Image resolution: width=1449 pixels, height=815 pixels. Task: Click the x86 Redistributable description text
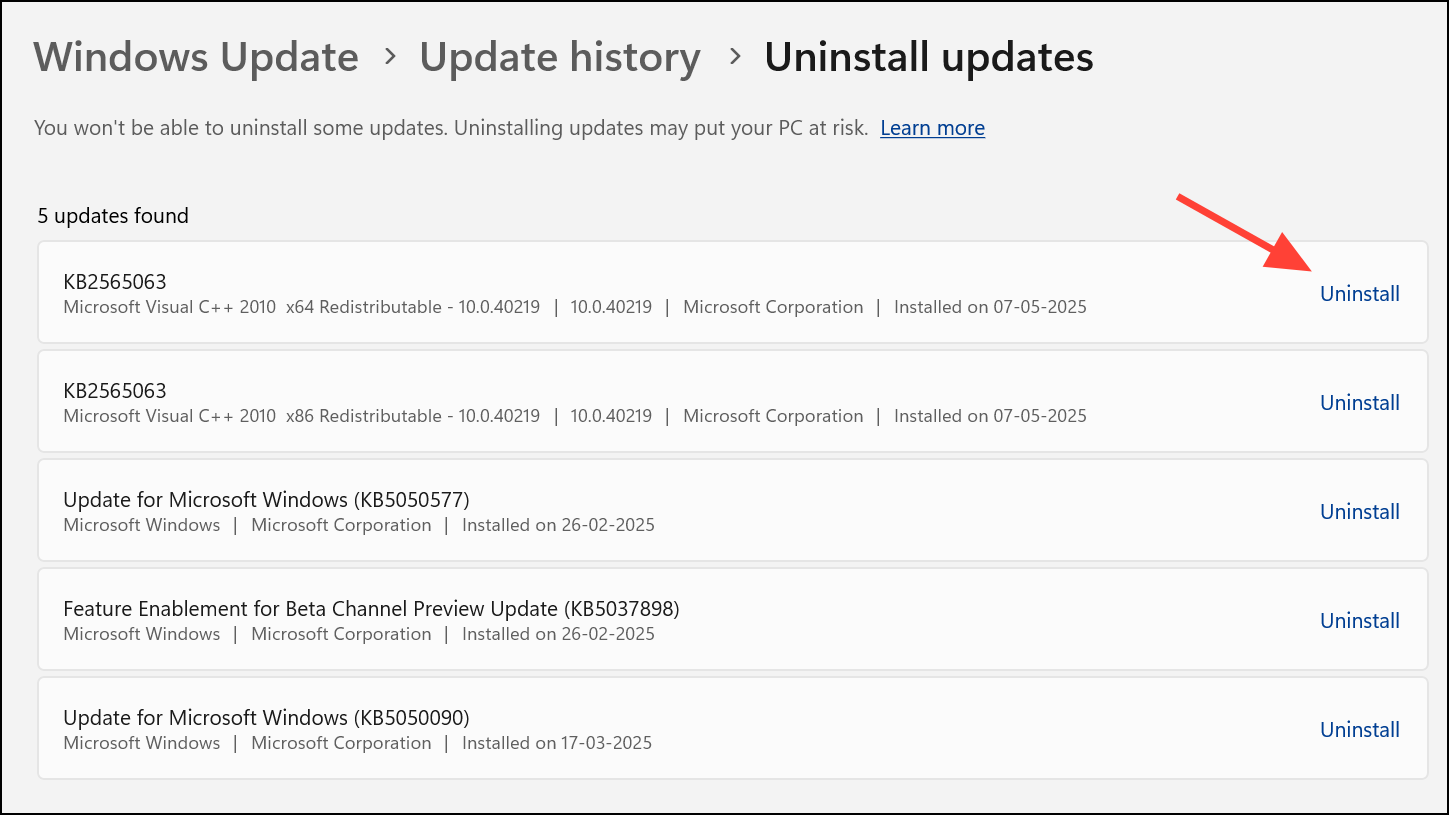pos(301,416)
